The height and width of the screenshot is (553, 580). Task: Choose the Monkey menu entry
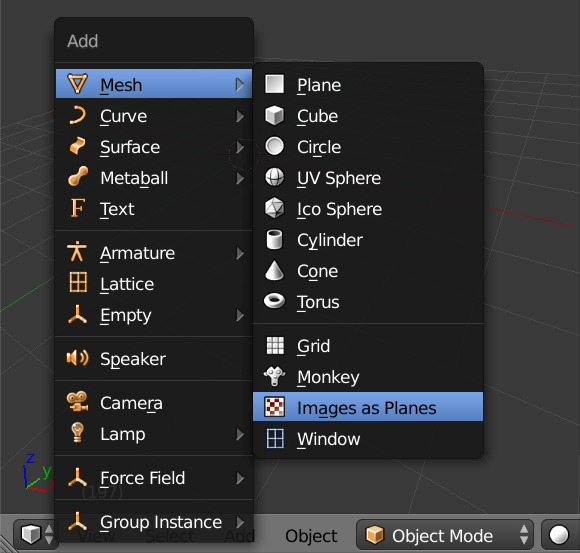coord(368,377)
